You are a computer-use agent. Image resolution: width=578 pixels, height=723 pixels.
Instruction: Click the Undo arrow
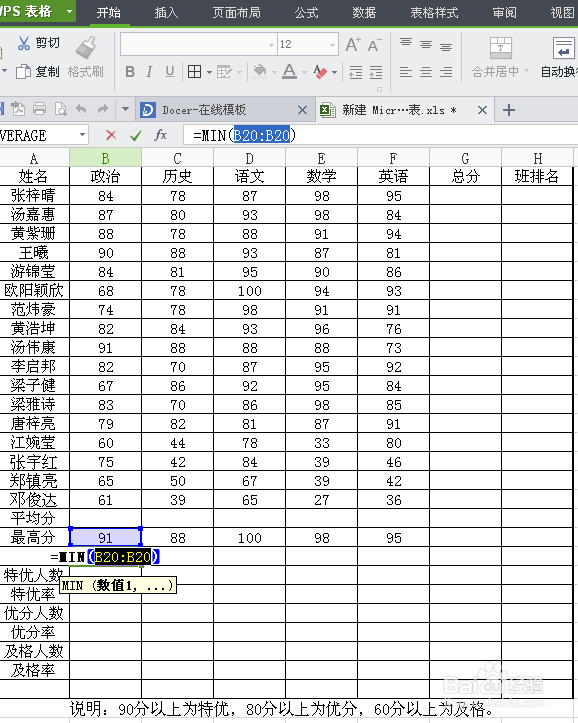coord(81,109)
